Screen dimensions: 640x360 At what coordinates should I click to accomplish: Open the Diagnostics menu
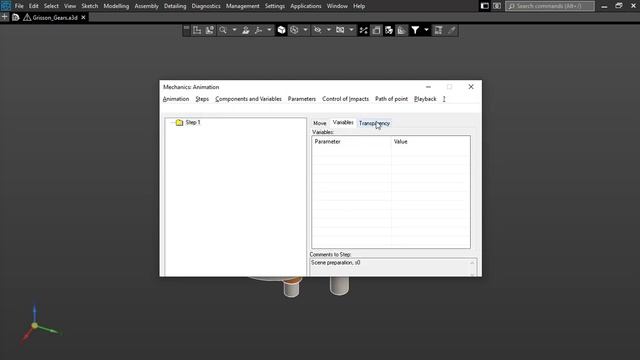206,6
